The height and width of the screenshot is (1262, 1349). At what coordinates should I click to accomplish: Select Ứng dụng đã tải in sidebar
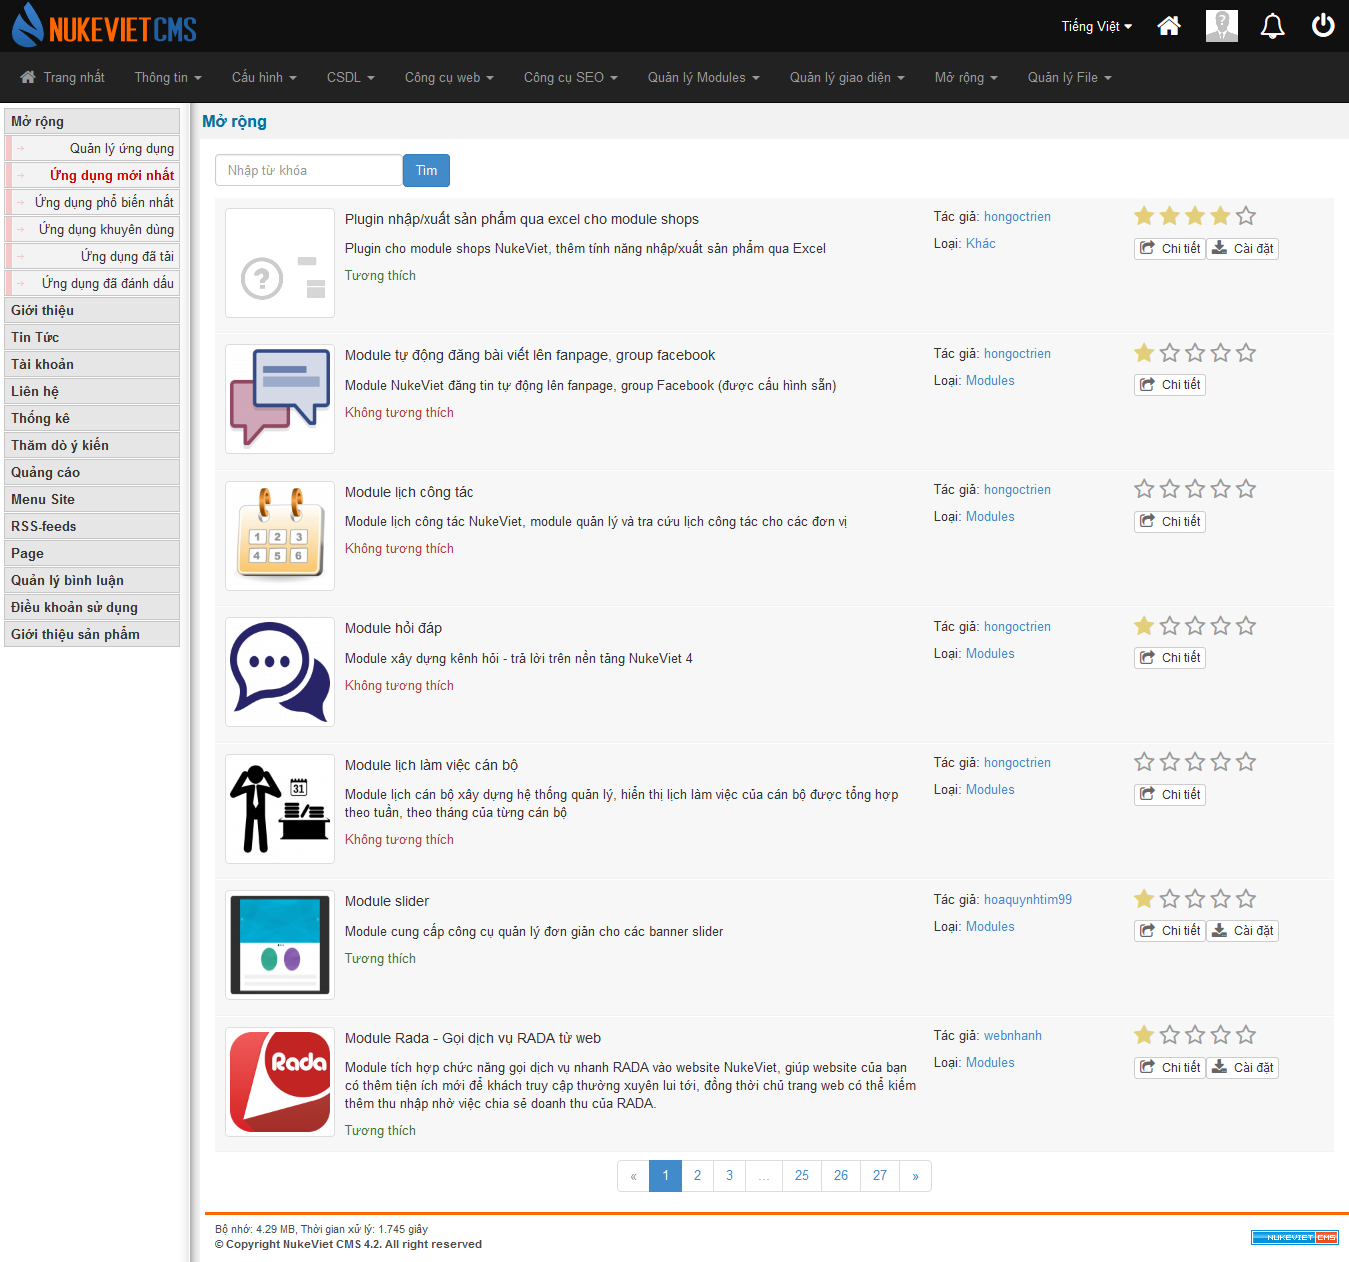tap(92, 256)
